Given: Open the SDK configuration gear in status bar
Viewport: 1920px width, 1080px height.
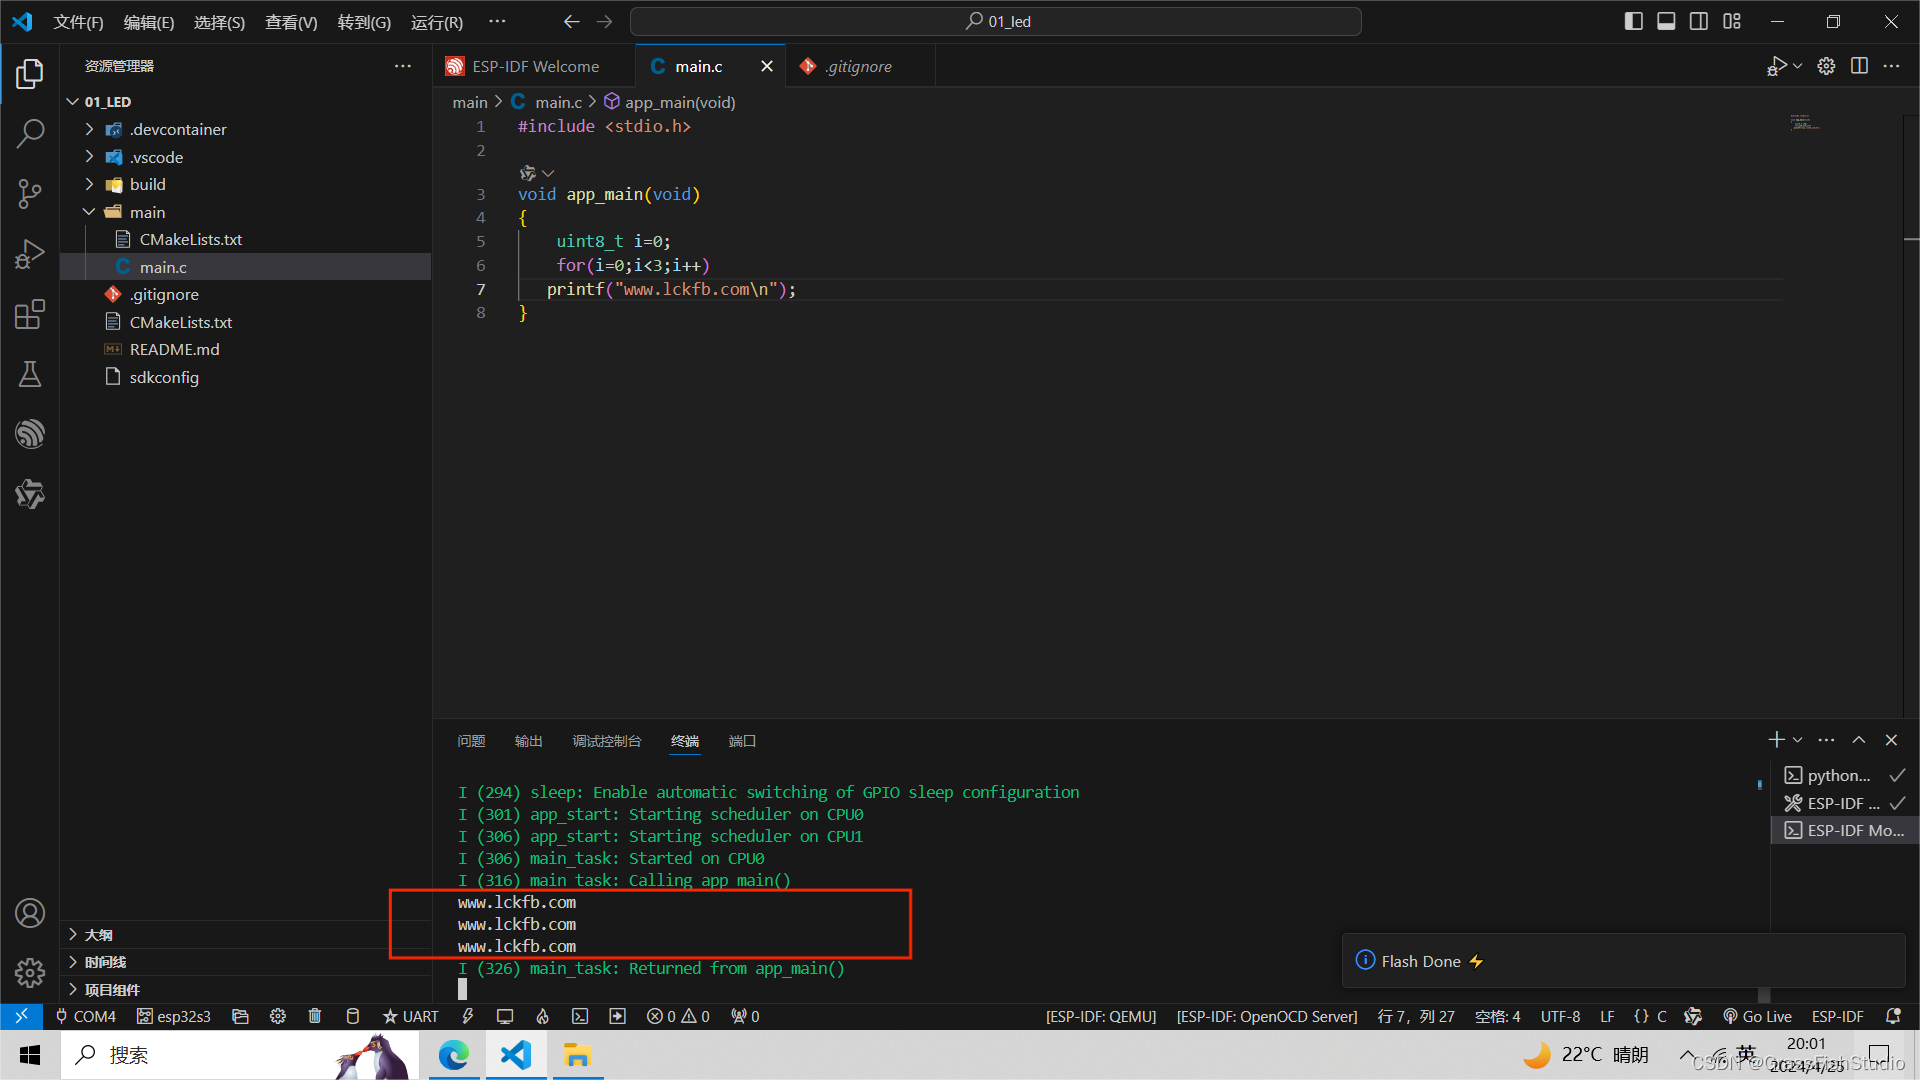Looking at the screenshot, I should coord(278,1016).
